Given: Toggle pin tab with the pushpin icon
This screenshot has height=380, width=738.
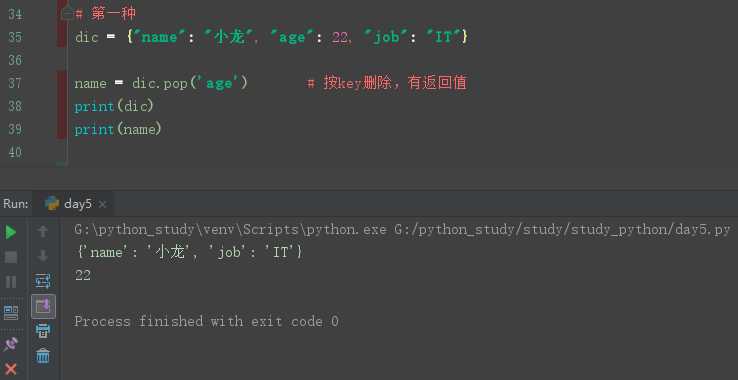Looking at the screenshot, I should tap(10, 344).
